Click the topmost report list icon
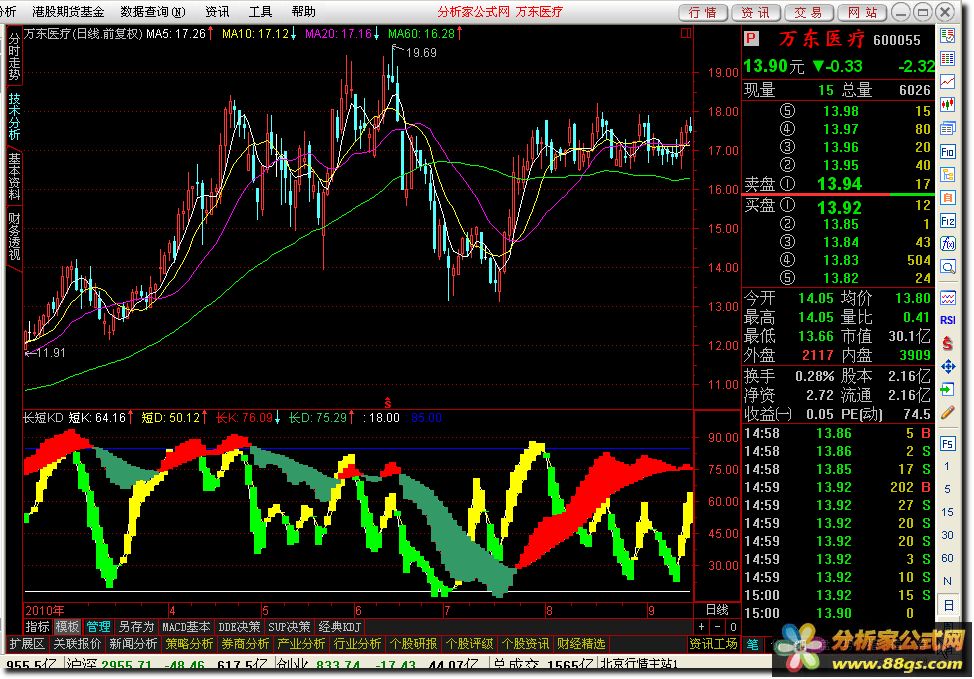Screen dimensions: 974x679 [x=947, y=35]
